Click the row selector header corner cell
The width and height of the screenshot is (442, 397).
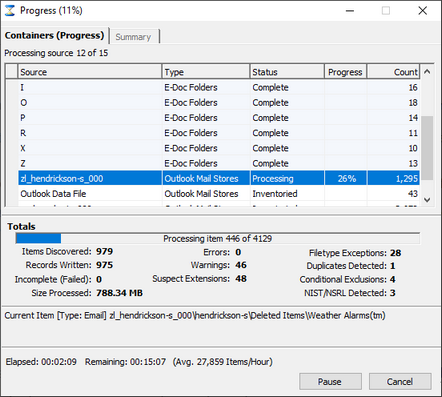click(x=11, y=72)
